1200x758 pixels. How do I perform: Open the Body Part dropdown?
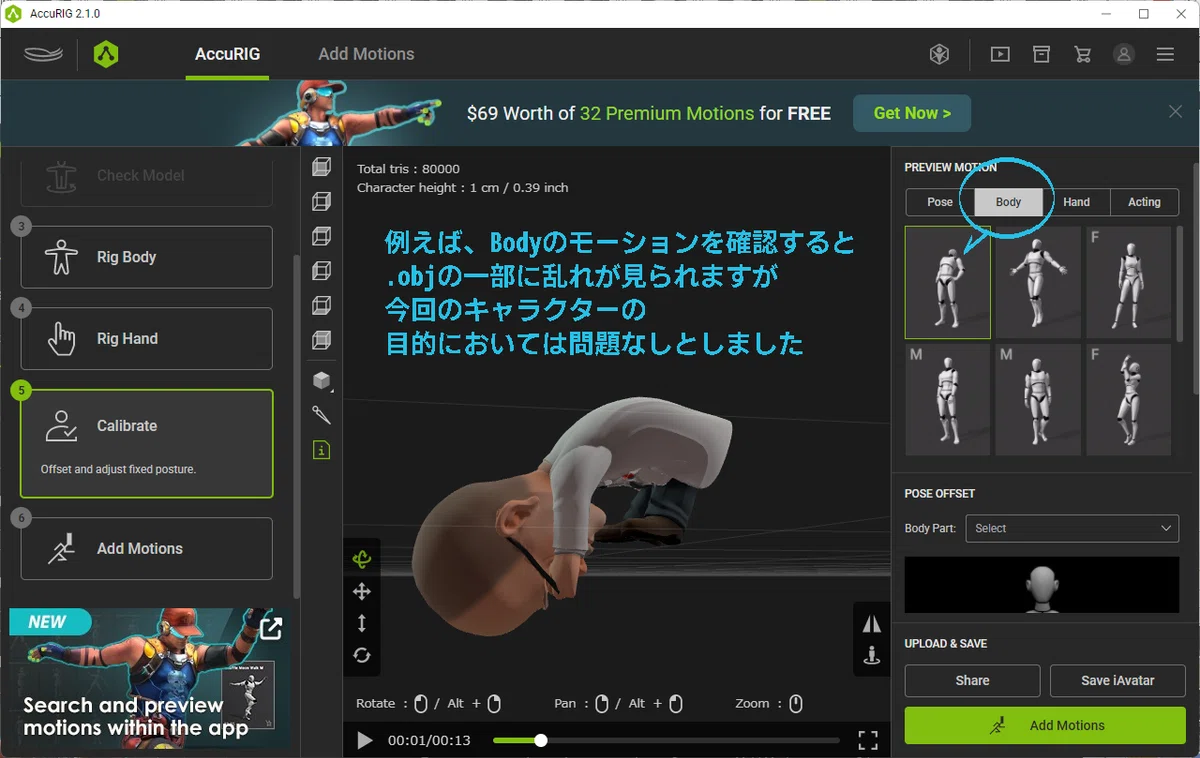(x=1072, y=528)
